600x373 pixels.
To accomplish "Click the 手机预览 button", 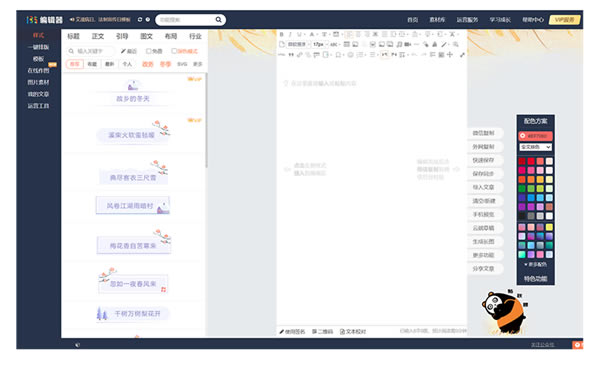I will [x=484, y=214].
